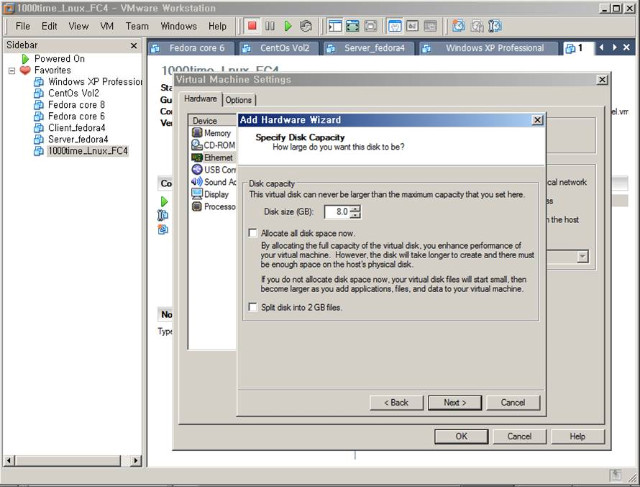Click the take snapshot toolbar icon
The height and width of the screenshot is (487, 640).
[x=458, y=26]
